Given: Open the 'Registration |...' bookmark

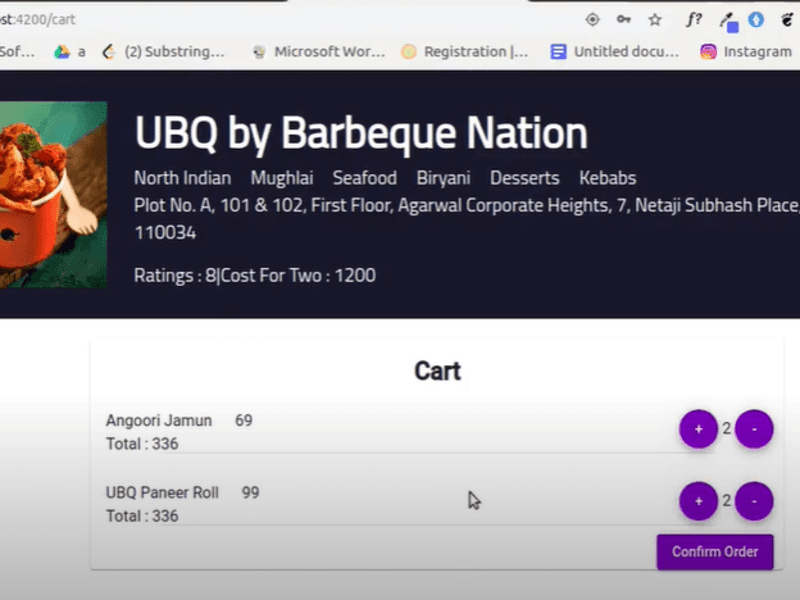Looking at the screenshot, I should click(x=464, y=52).
